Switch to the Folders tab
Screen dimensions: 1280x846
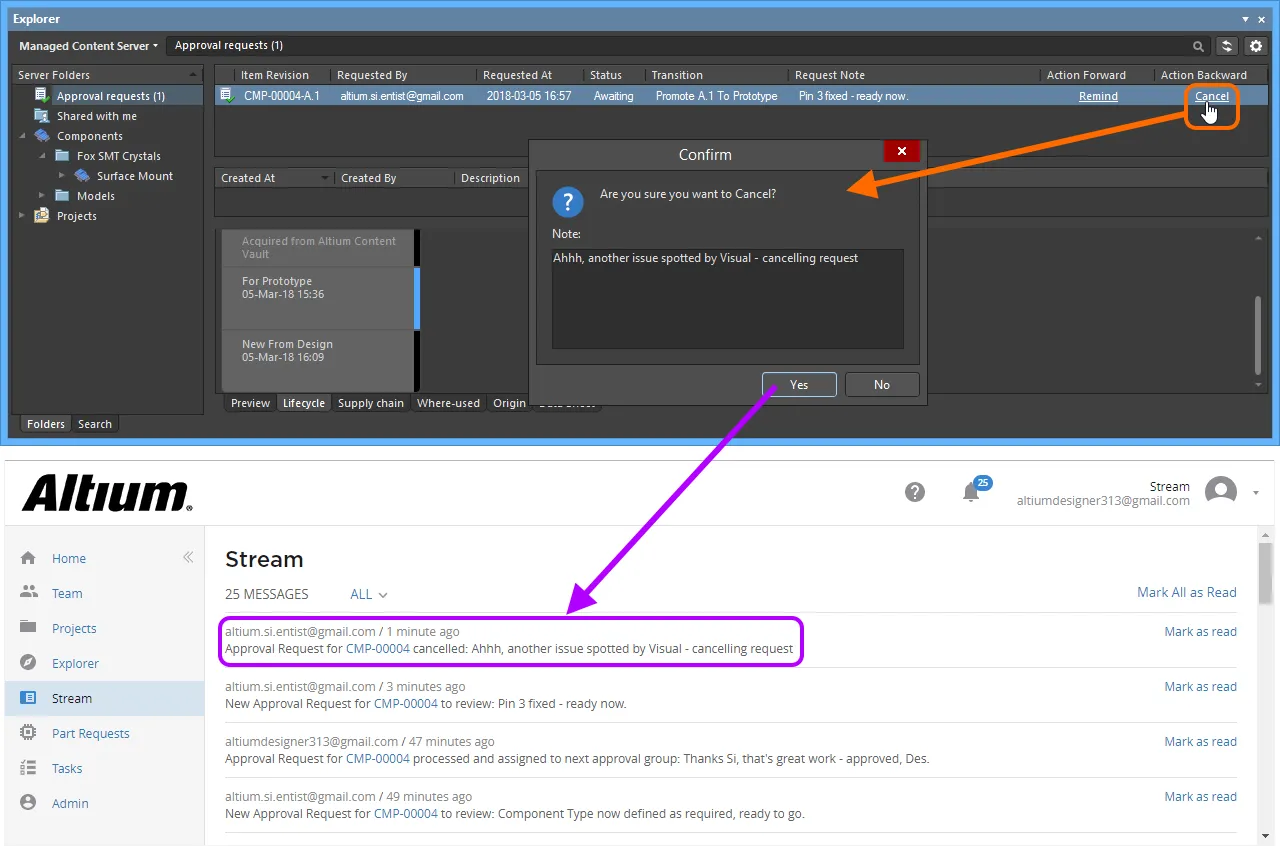click(x=46, y=424)
